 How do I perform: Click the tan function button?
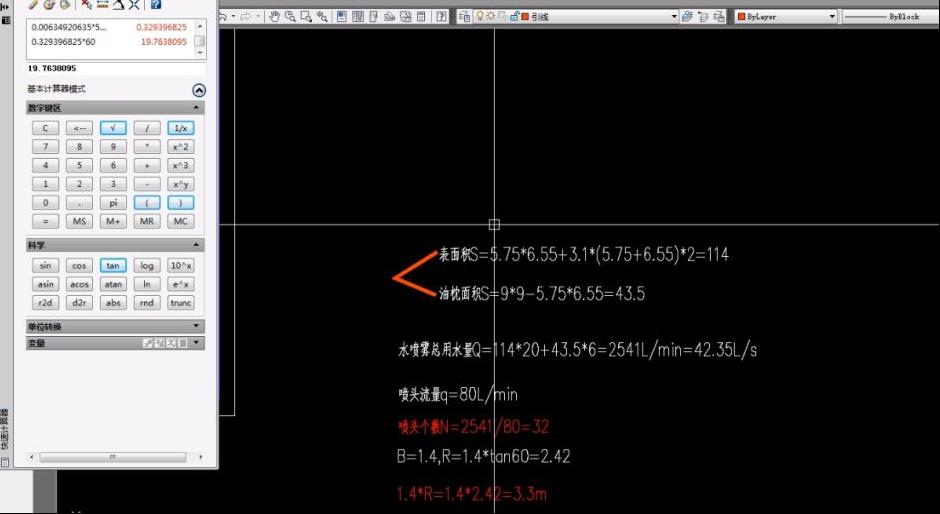click(x=113, y=266)
